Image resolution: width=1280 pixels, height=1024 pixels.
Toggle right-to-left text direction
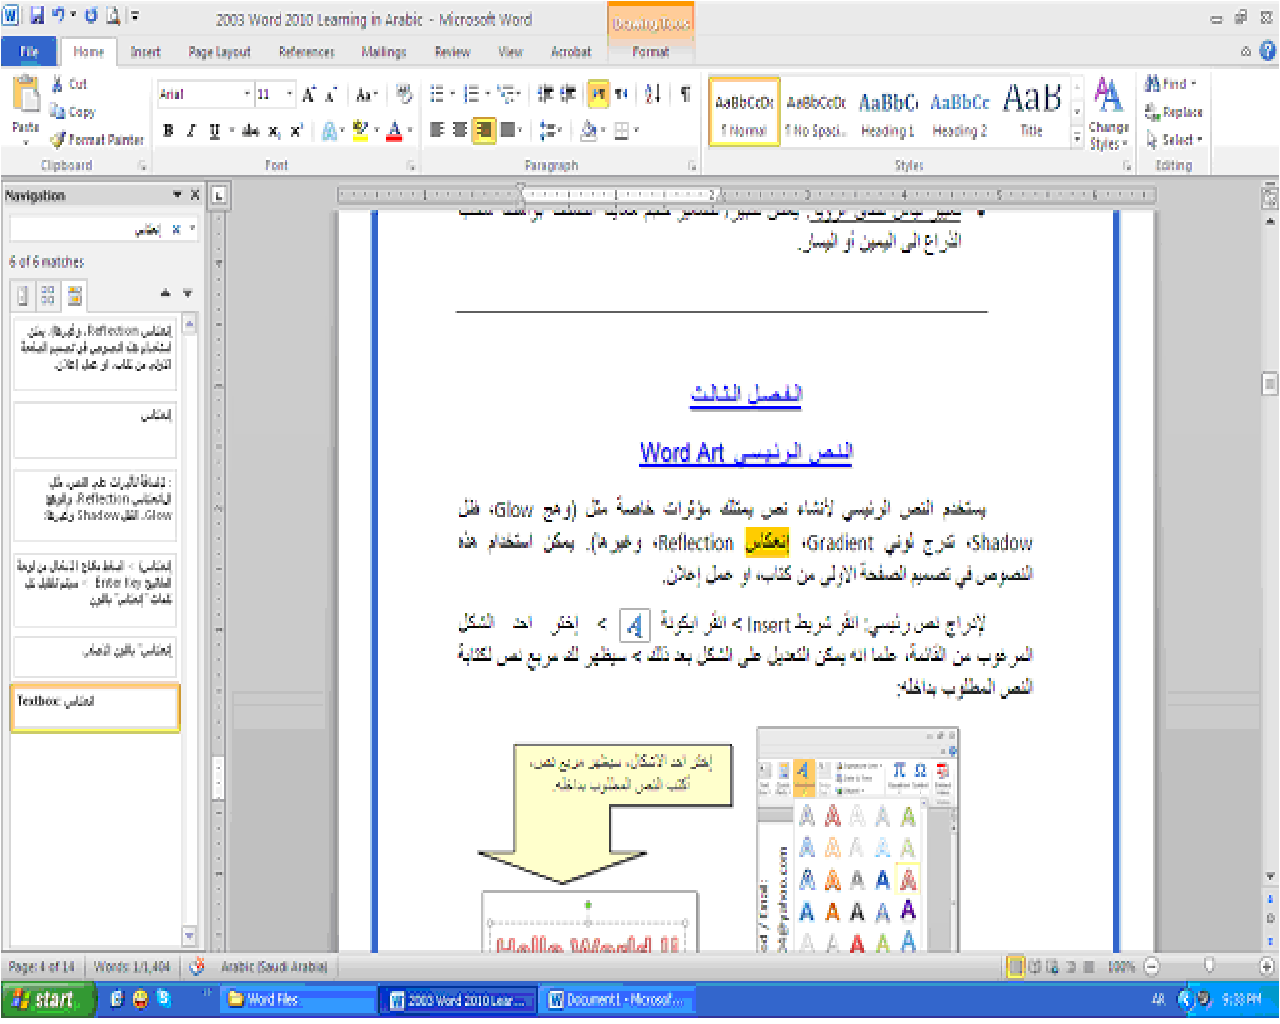[x=621, y=94]
